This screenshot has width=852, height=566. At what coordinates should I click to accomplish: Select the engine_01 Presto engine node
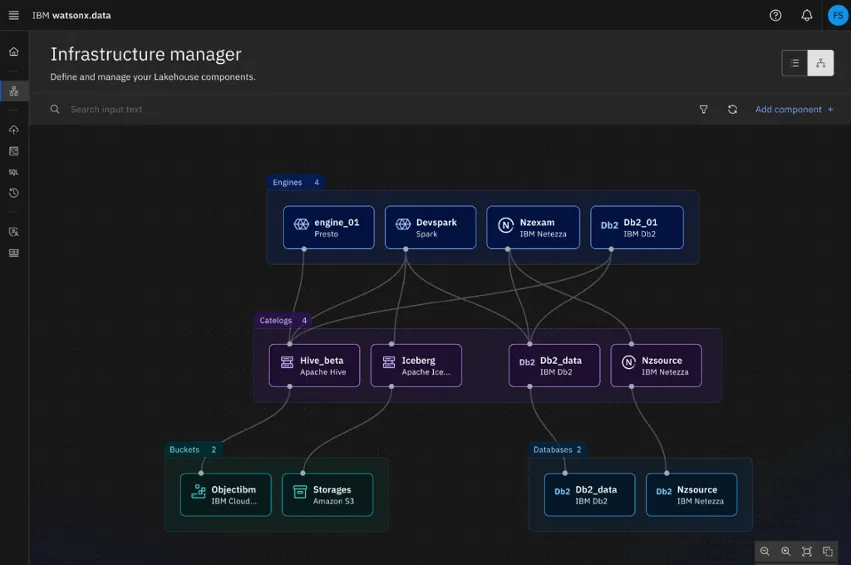point(329,227)
